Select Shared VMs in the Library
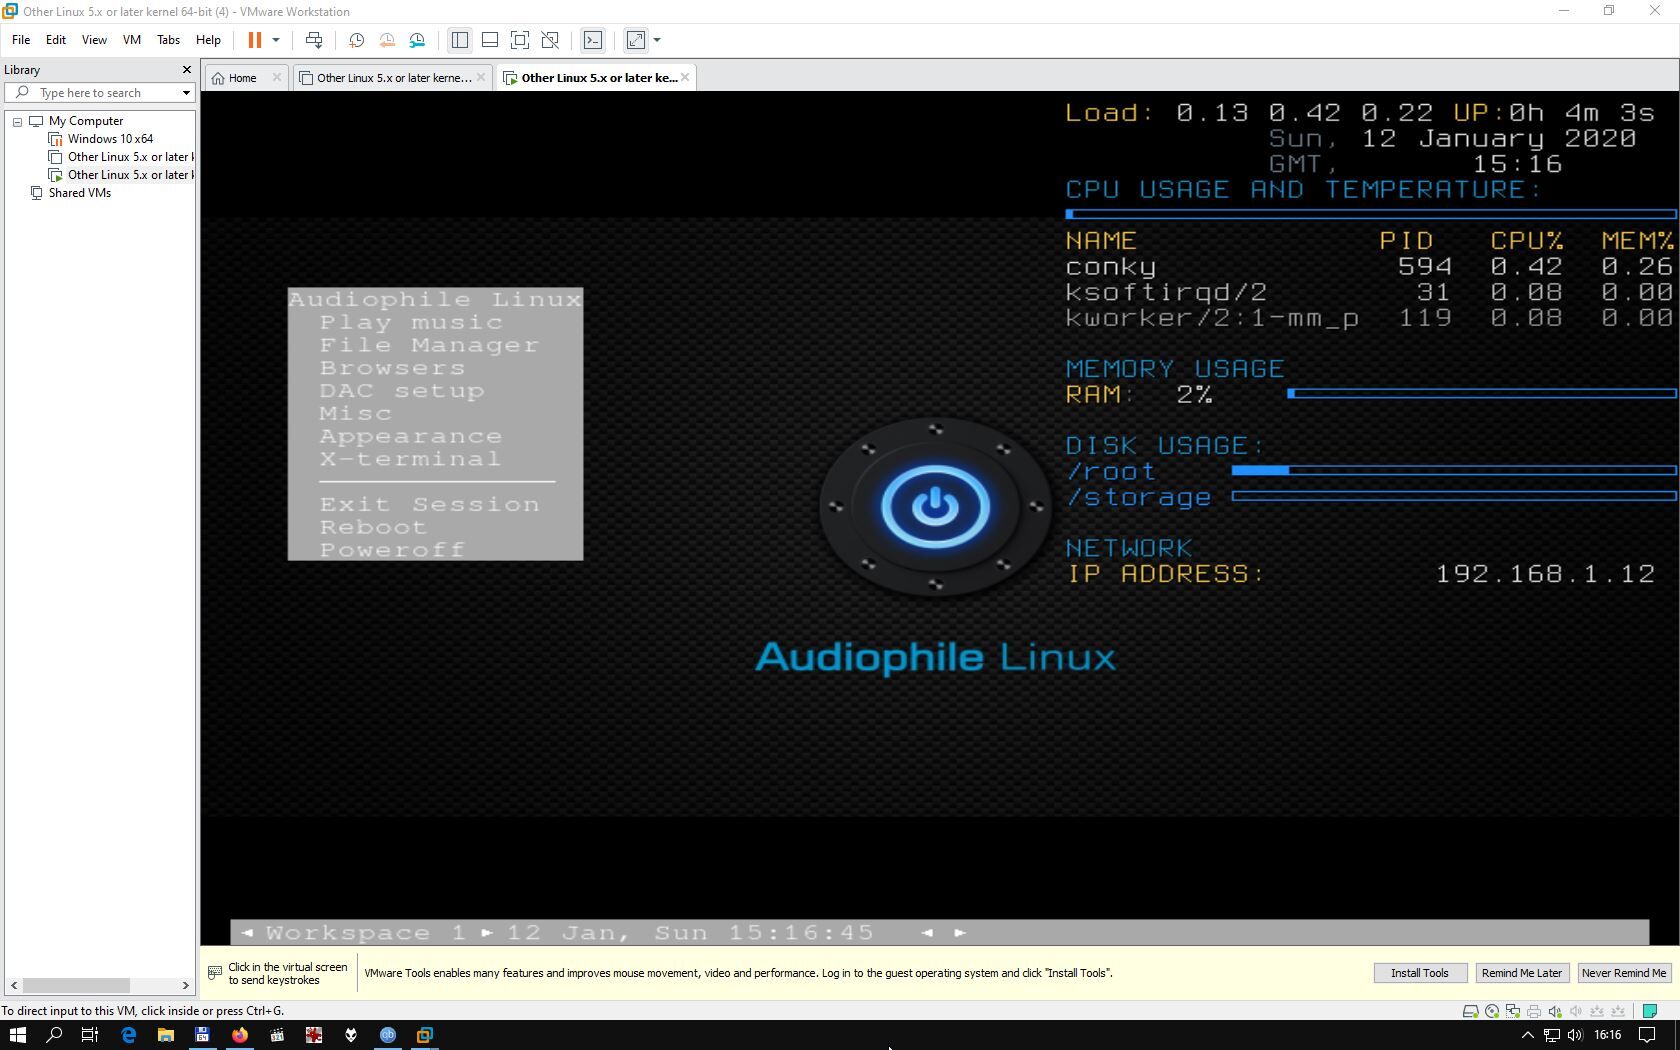The image size is (1680, 1050). click(80, 193)
